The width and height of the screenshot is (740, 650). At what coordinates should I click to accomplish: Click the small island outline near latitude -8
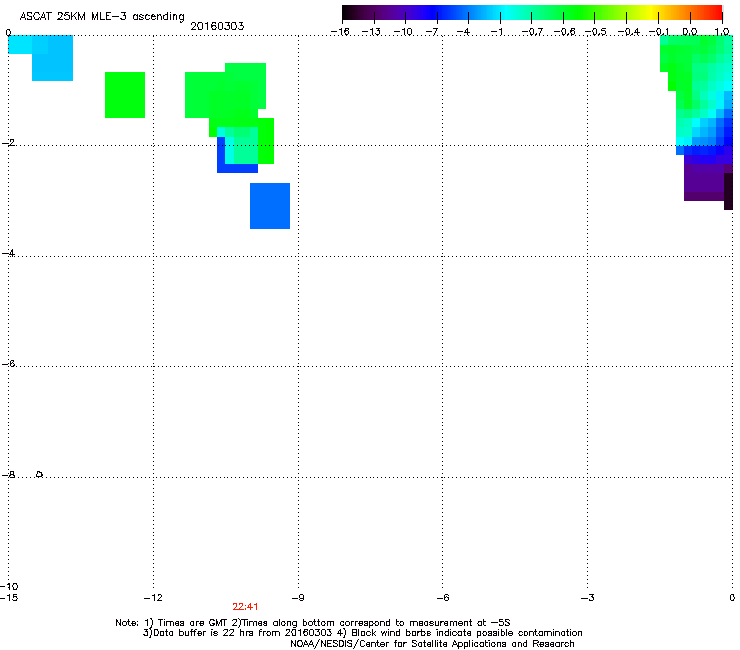coord(39,474)
